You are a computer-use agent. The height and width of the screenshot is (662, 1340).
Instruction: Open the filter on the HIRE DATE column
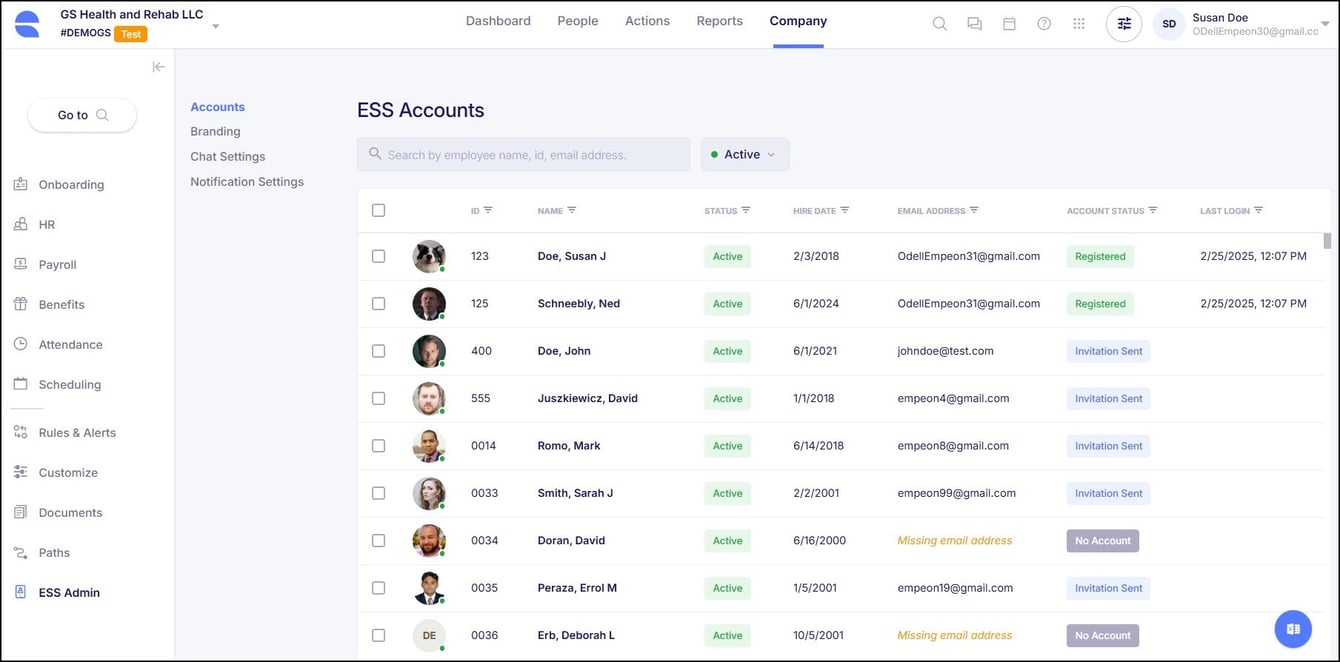(x=845, y=211)
